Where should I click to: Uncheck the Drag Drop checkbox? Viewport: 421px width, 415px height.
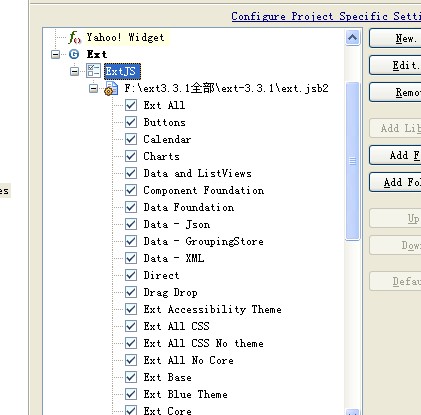click(131, 292)
